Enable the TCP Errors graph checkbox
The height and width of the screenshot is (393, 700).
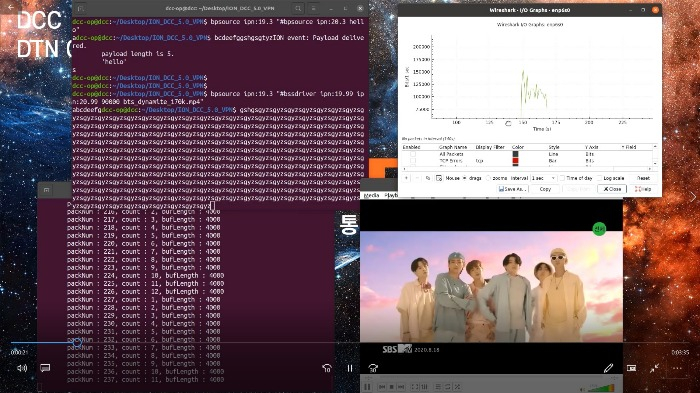[x=413, y=161]
